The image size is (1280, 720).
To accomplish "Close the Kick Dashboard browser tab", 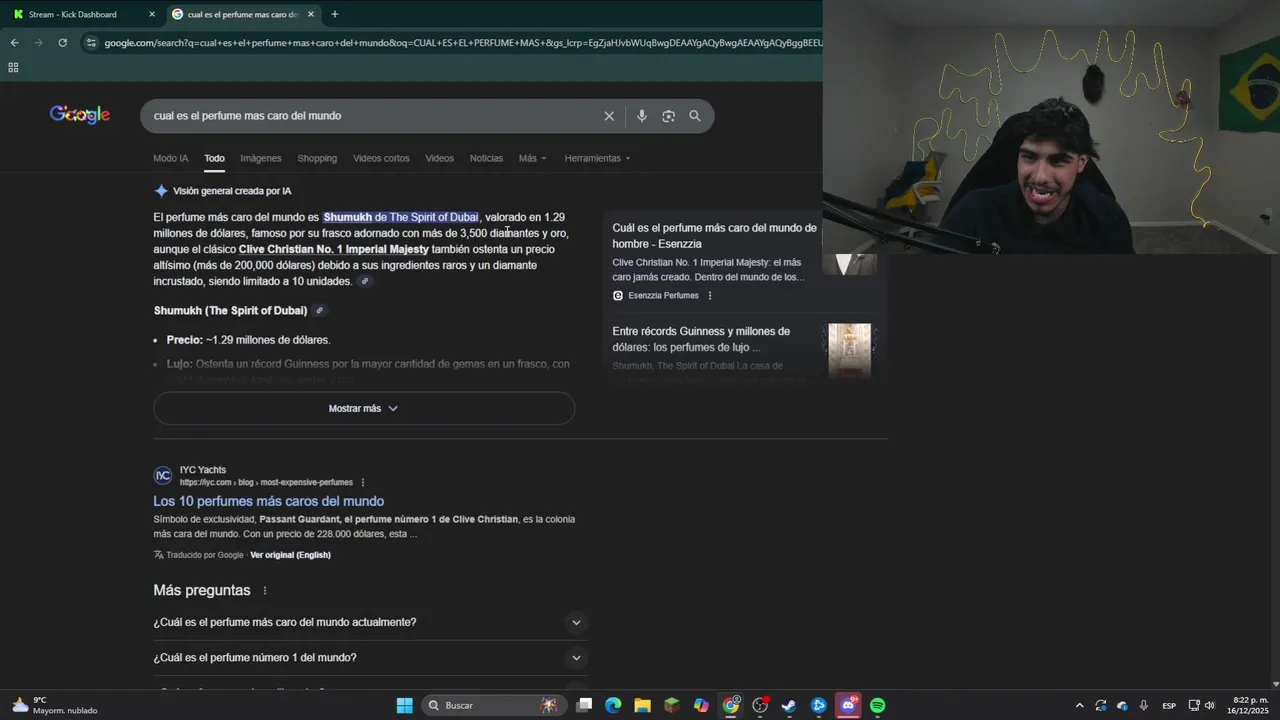I will (152, 14).
